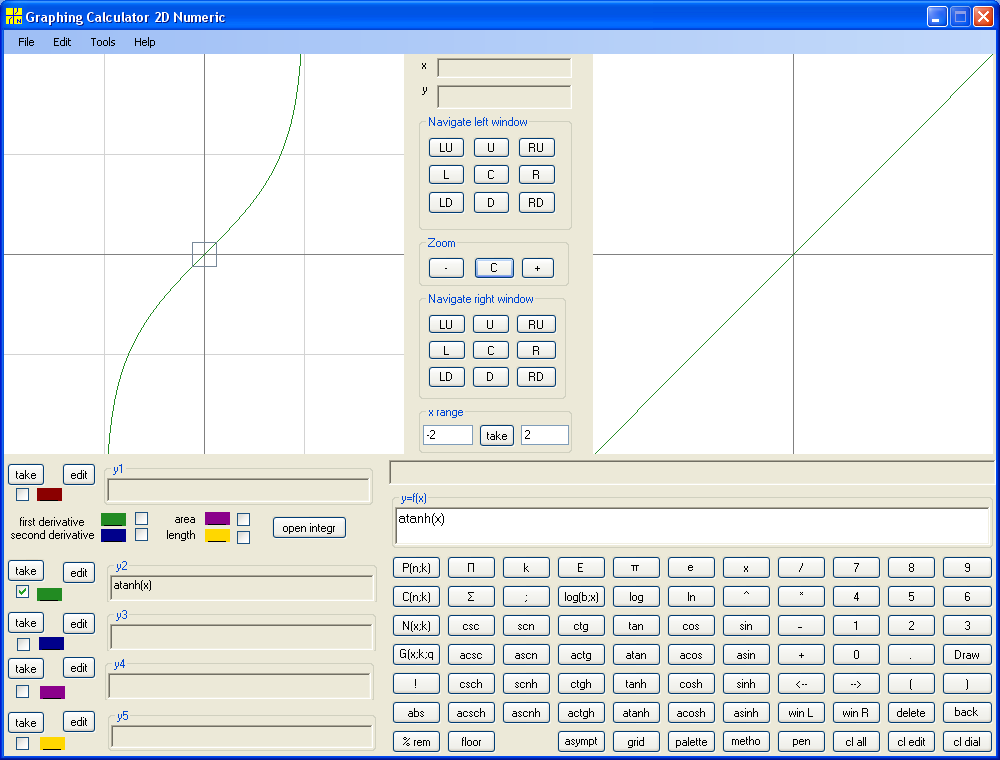Insert the factorial ! key
The height and width of the screenshot is (760, 1000).
[416, 684]
